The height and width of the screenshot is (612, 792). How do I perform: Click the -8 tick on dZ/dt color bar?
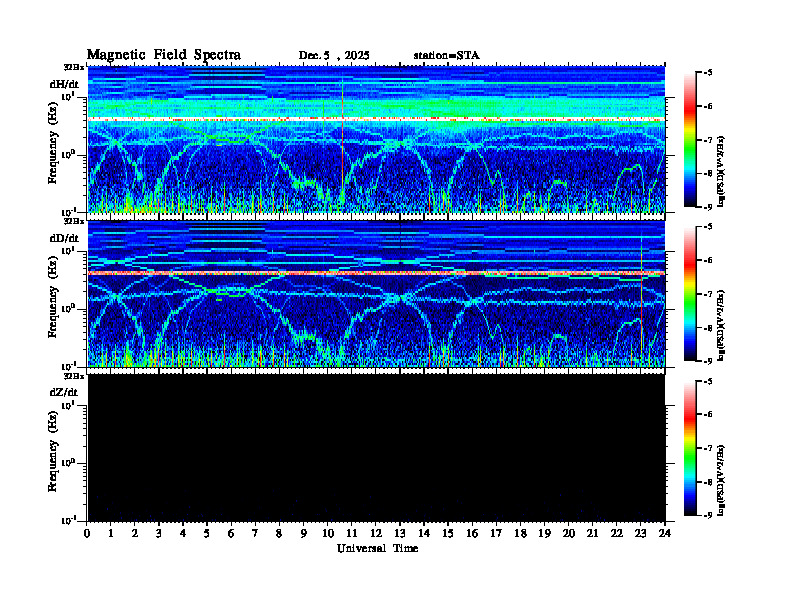point(708,482)
